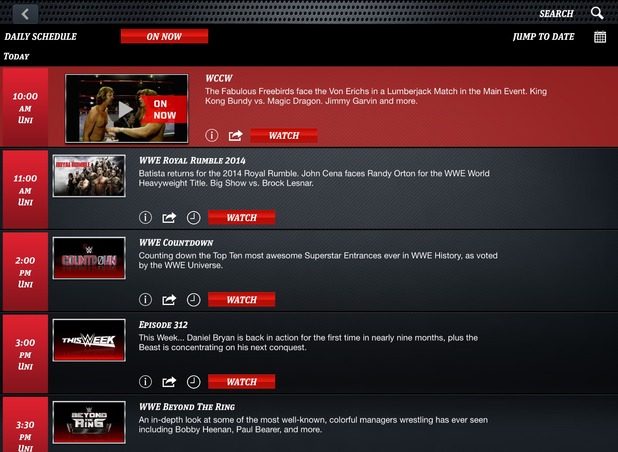Viewport: 618px width, 452px height.
Task: Click the Jump to Date label
Action: (x=544, y=37)
